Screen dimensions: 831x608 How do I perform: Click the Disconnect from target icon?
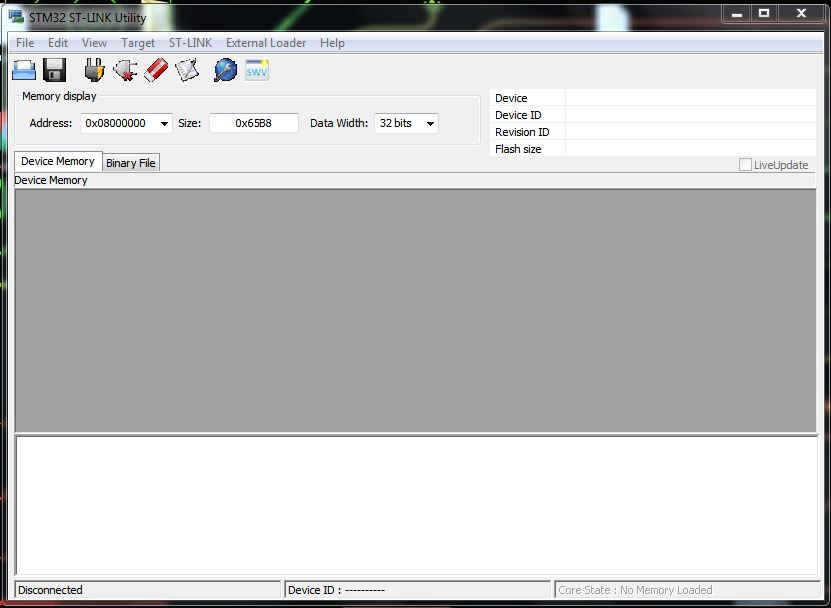(125, 70)
